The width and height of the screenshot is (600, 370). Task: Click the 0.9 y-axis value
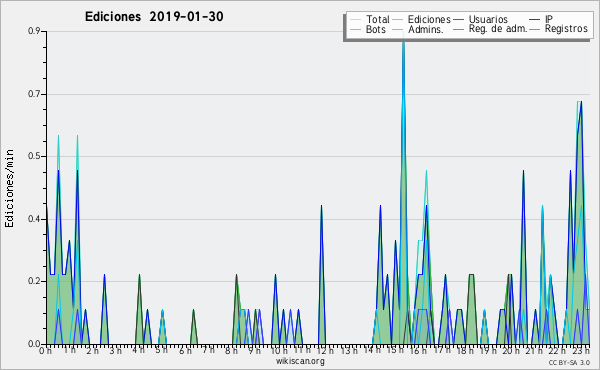34,31
